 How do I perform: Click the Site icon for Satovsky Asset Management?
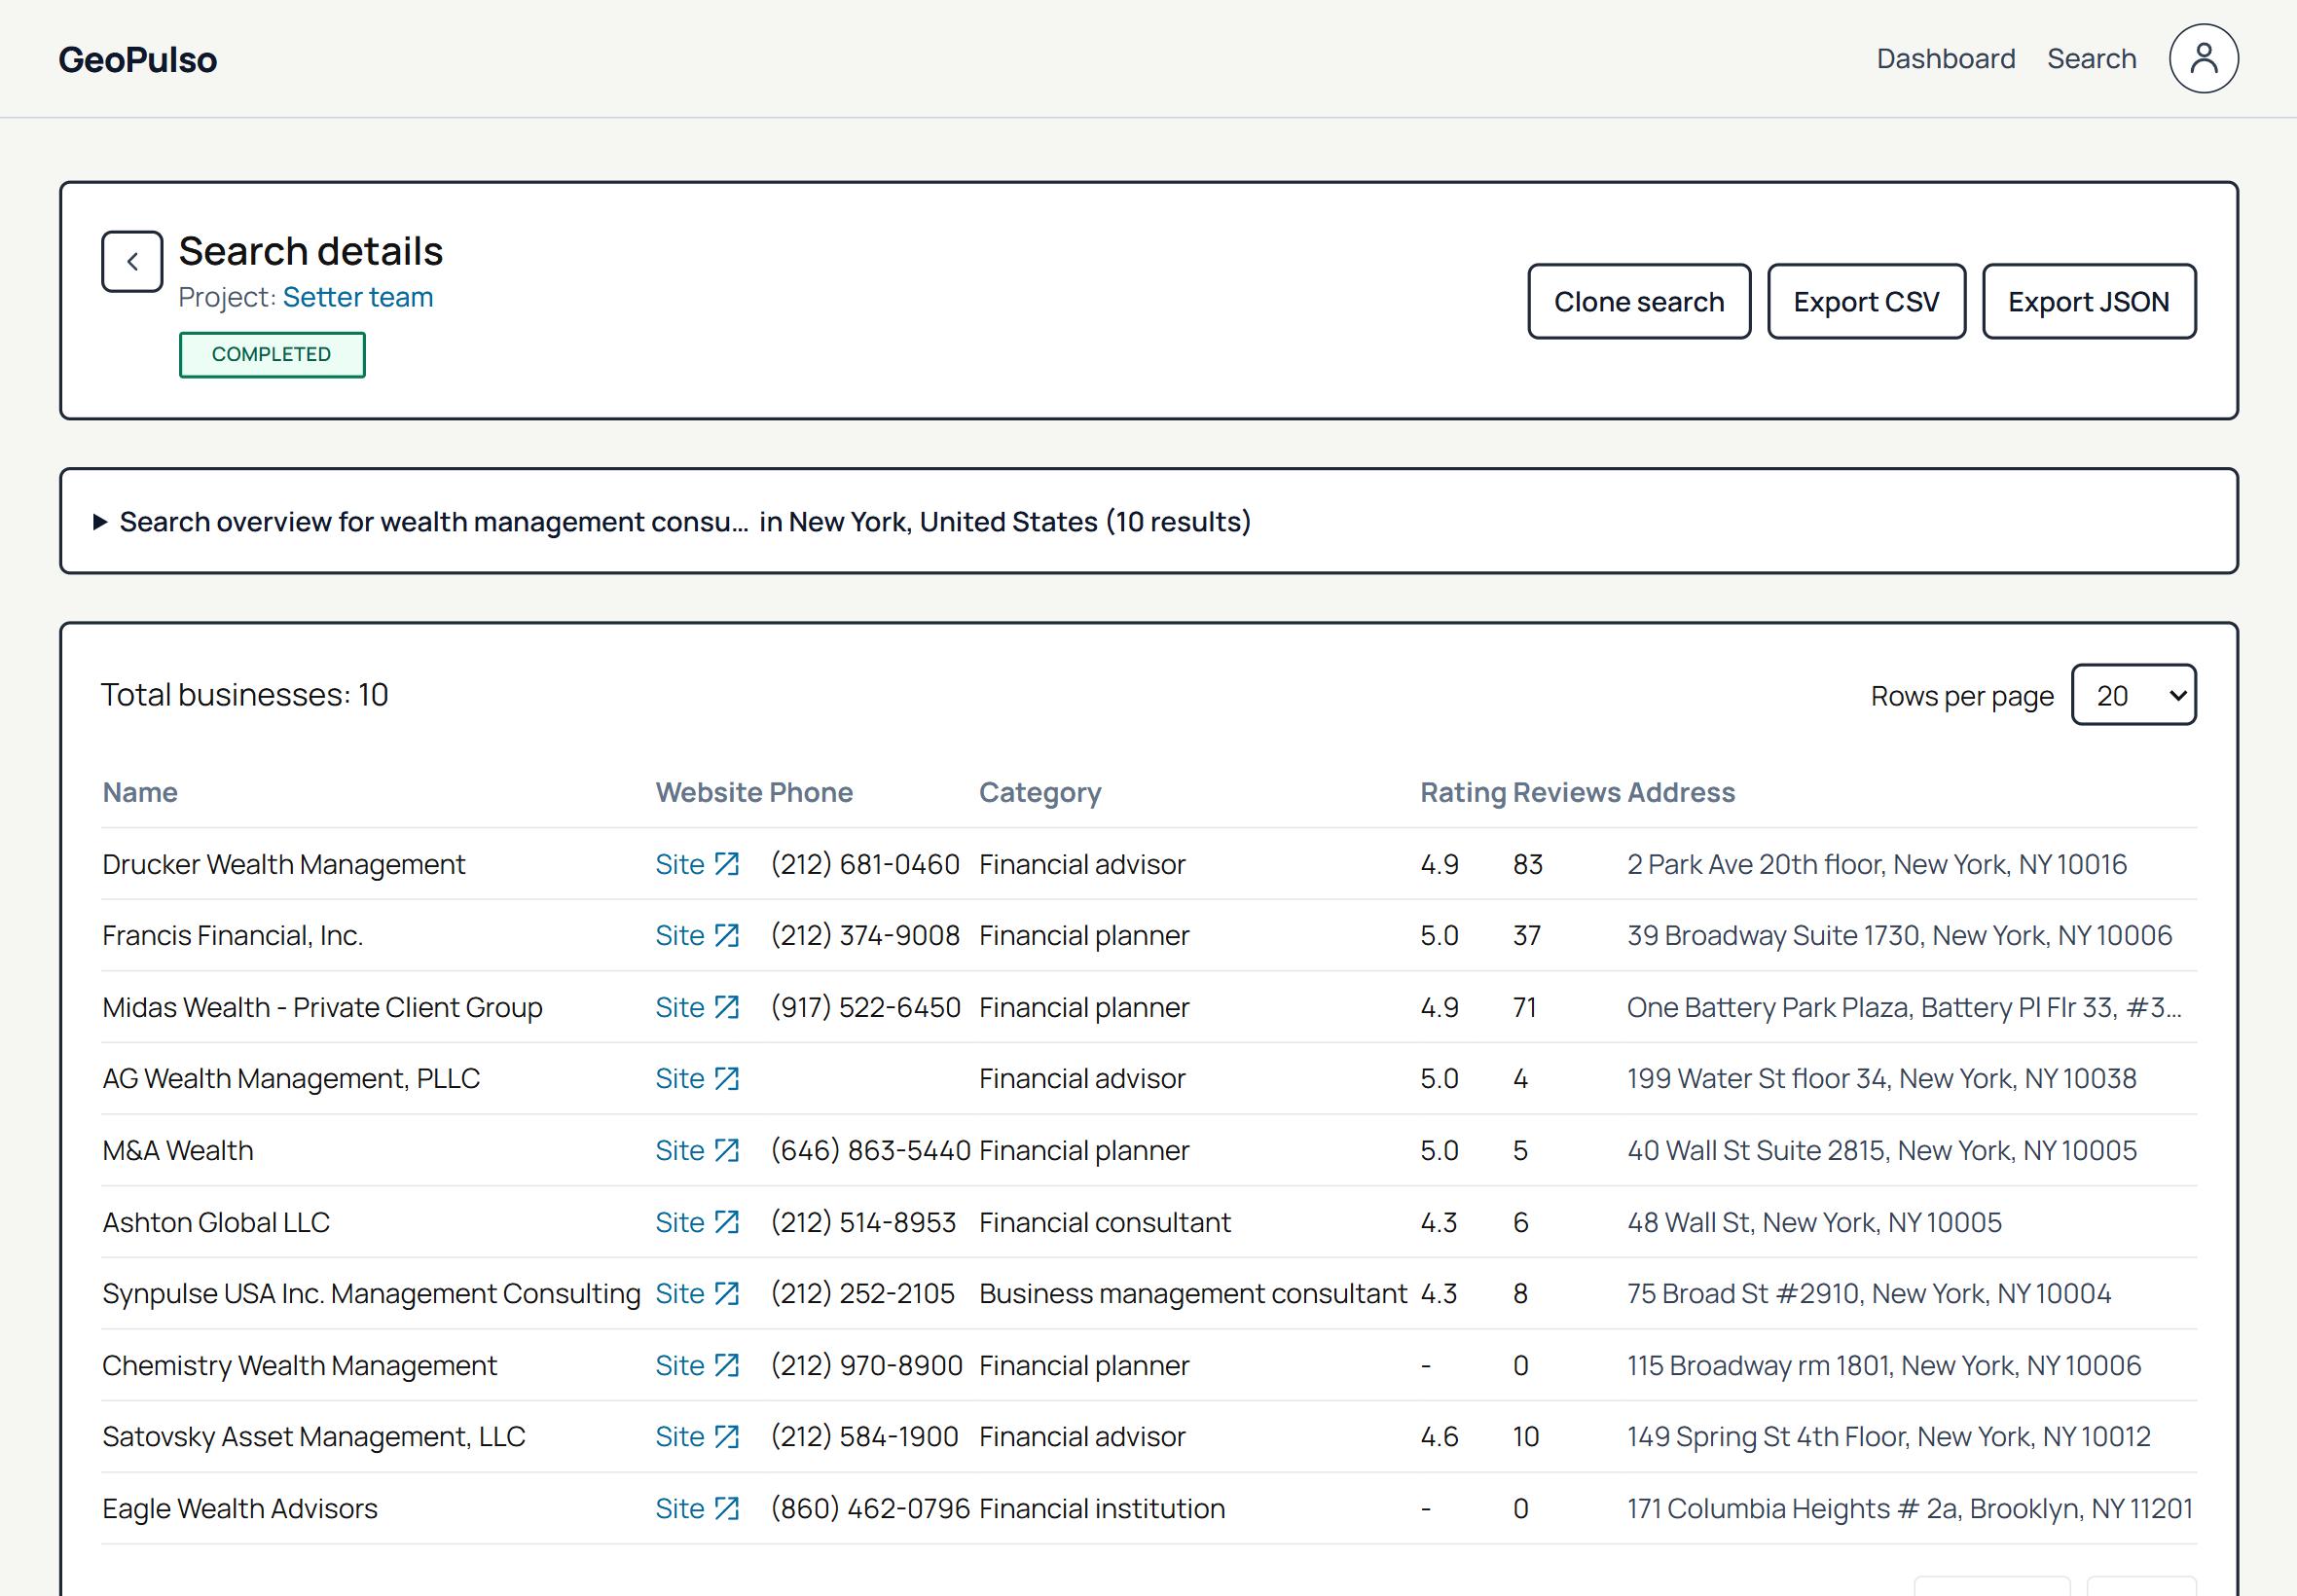(726, 1436)
